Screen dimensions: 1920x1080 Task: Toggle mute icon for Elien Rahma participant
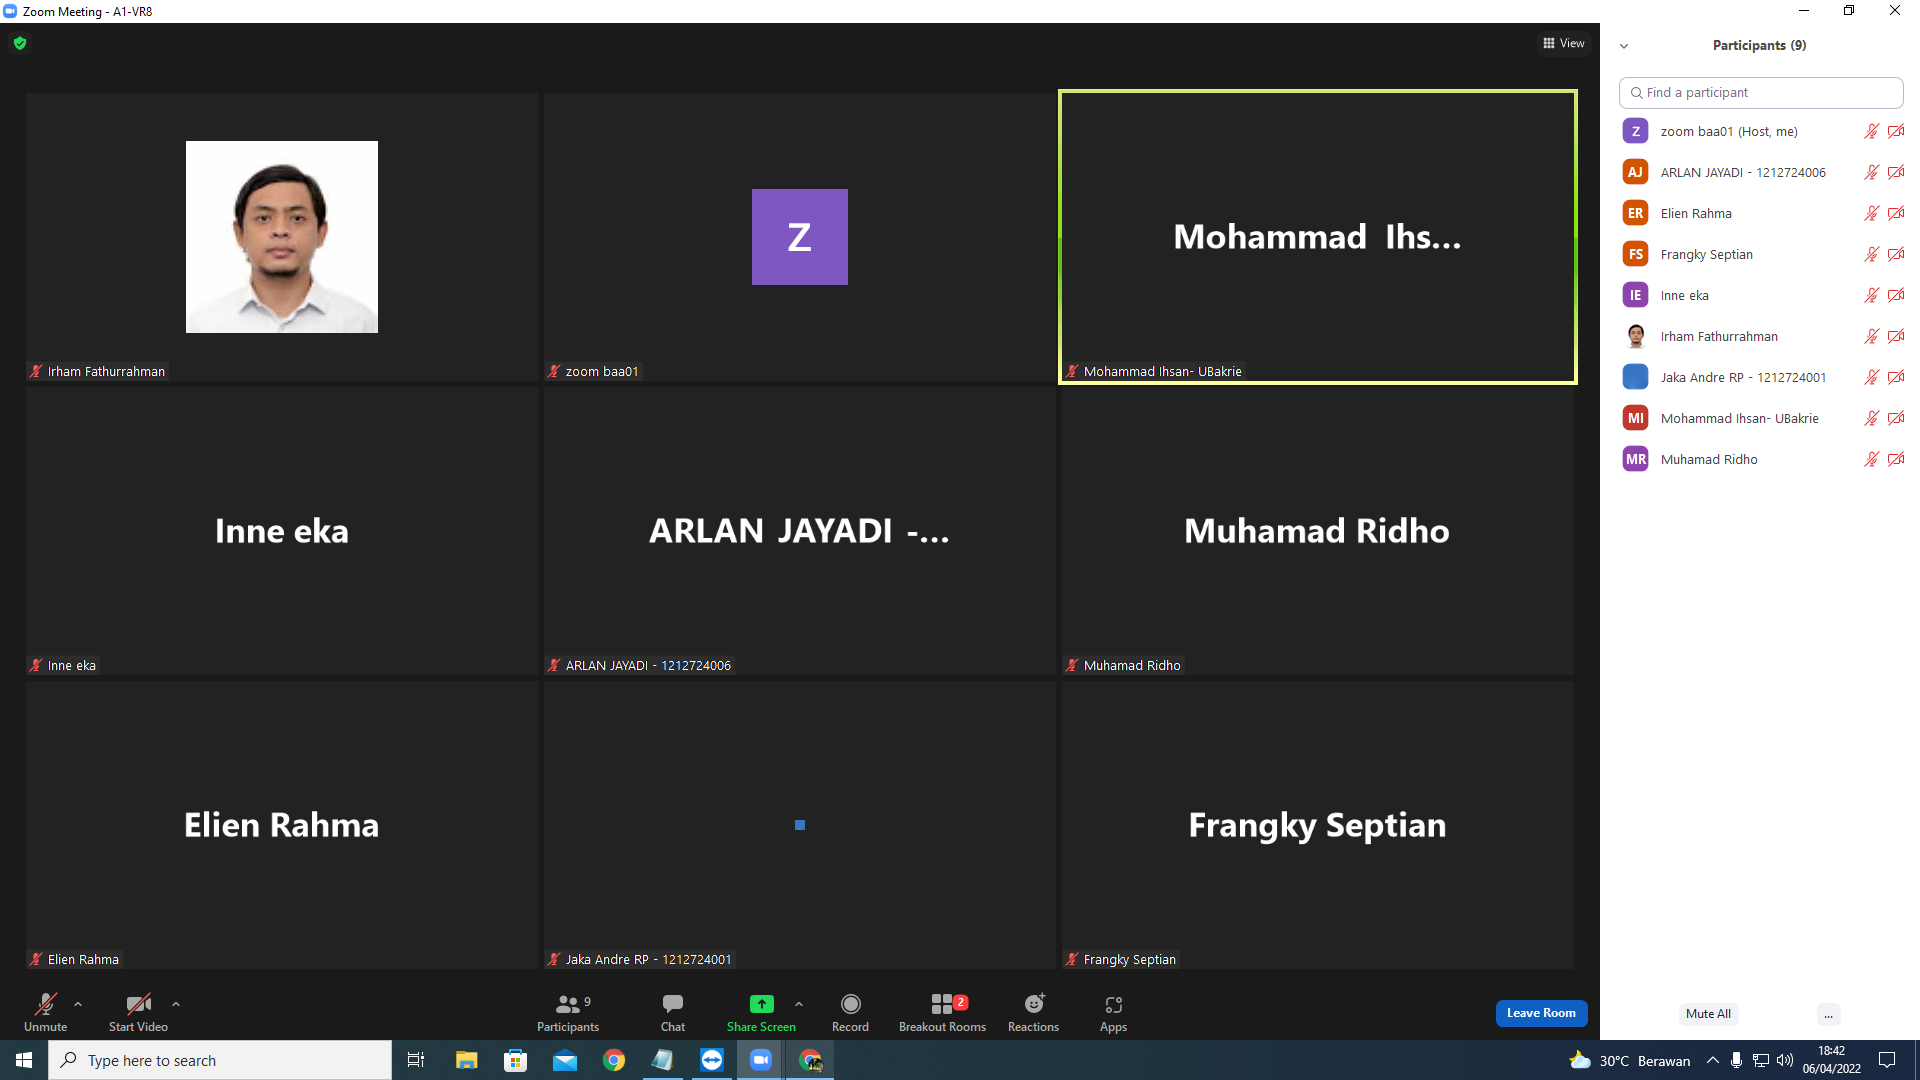[1872, 214]
